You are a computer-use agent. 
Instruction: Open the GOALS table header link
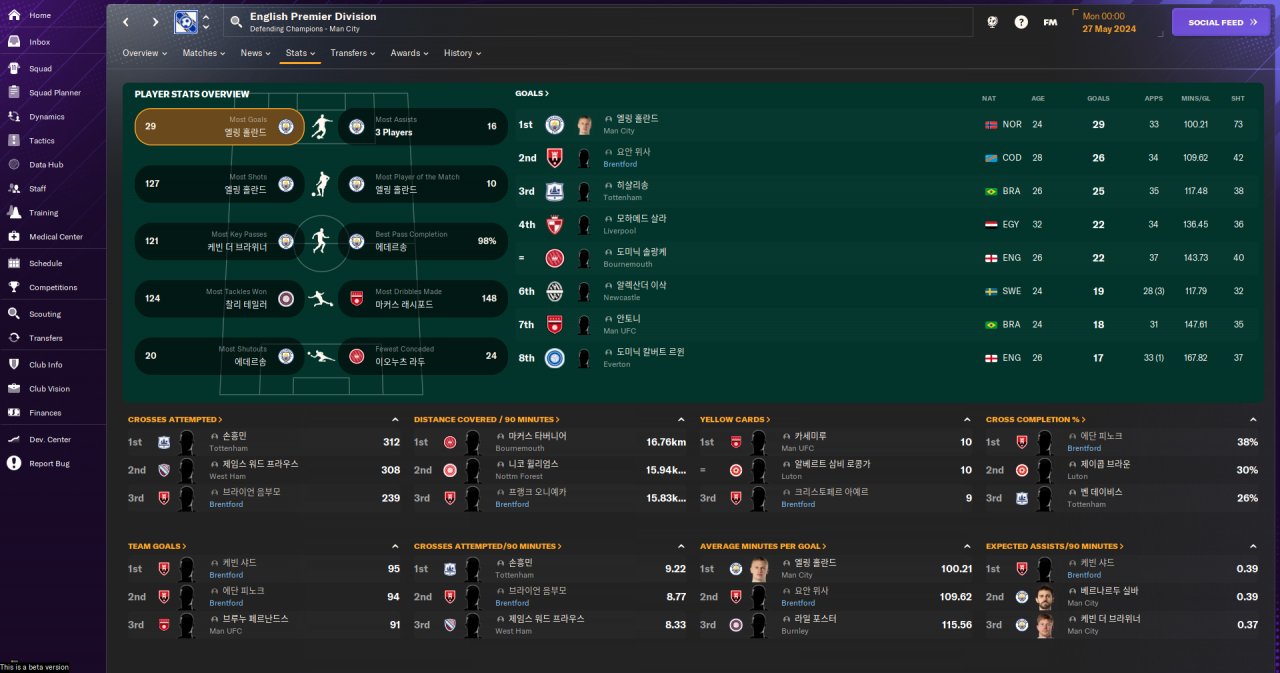[x=532, y=93]
